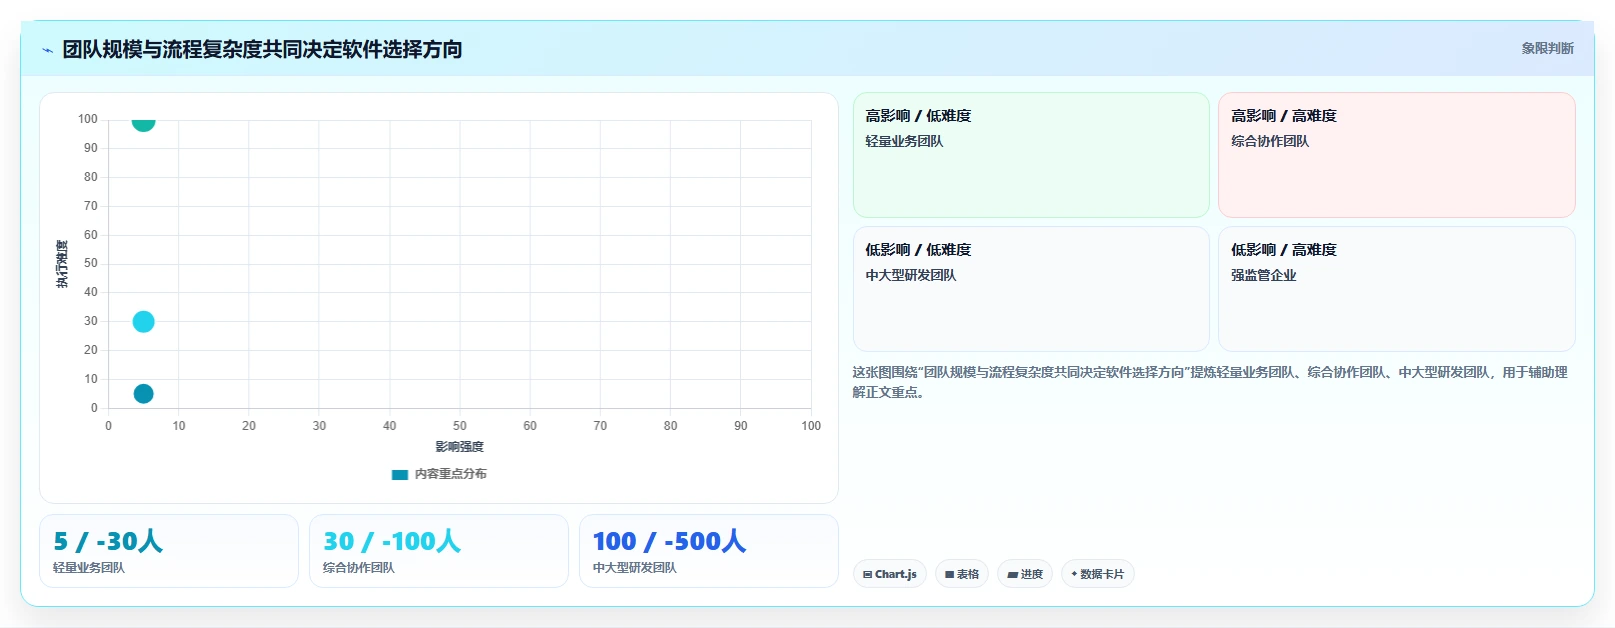The width and height of the screenshot is (1615, 628).
Task: Click the summary paragraph starting 这张图围绕
Action: tap(1210, 382)
